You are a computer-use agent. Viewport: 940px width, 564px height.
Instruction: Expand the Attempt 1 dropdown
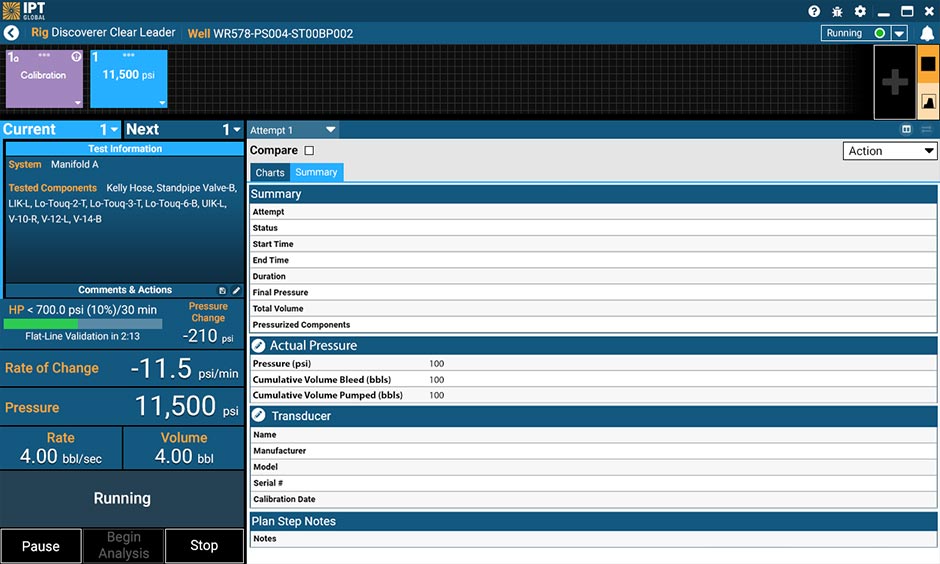(x=293, y=130)
